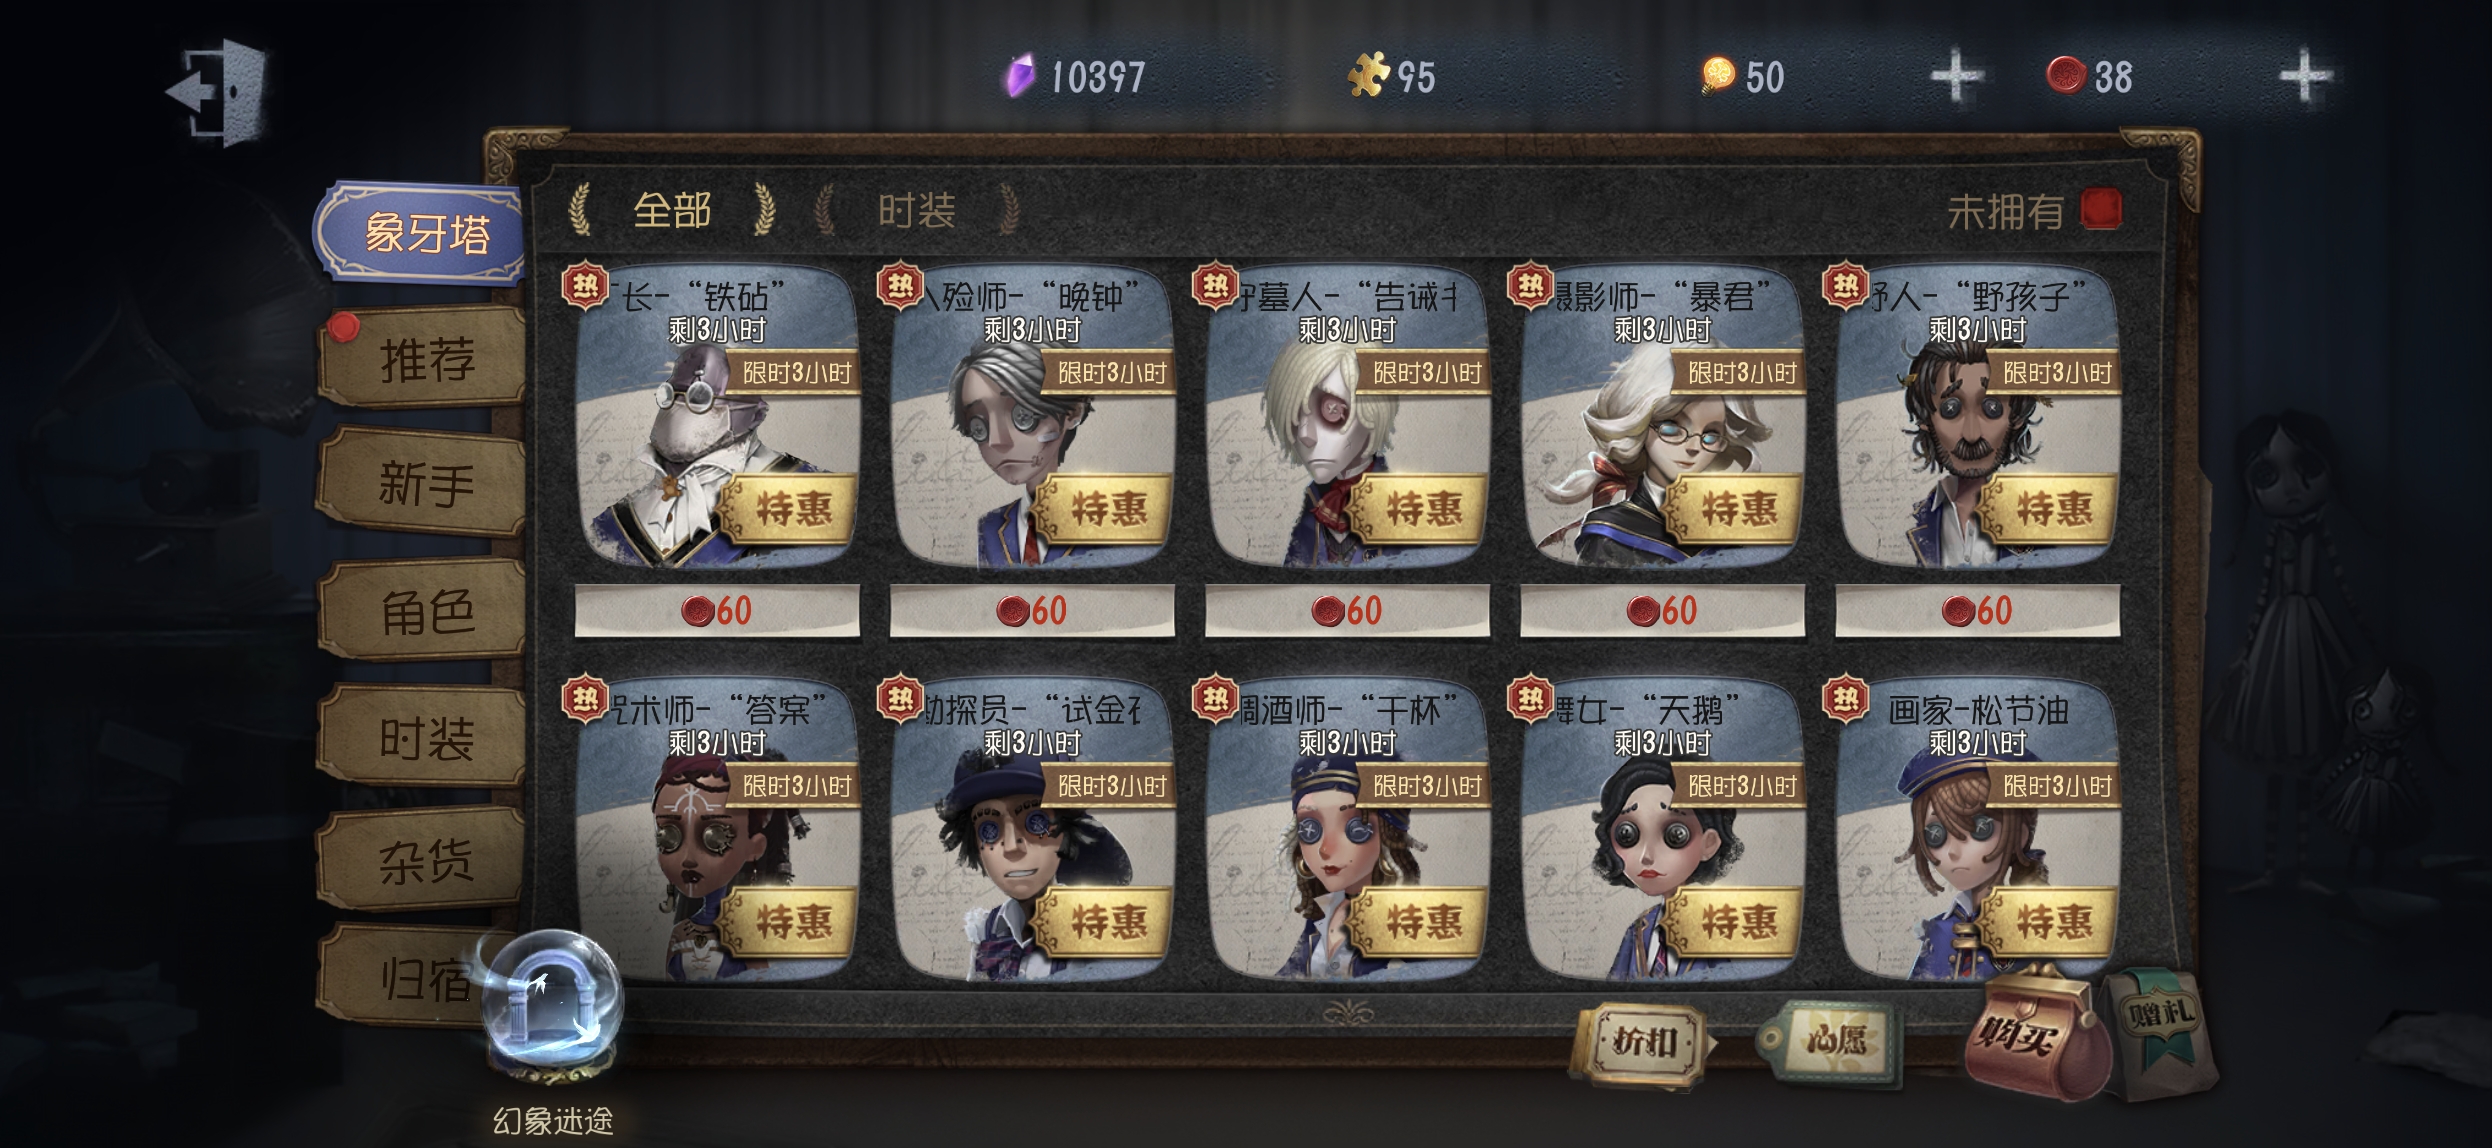This screenshot has height=1148, width=2492.
Task: Open the 杂货 sidebar category
Action: pos(424,860)
